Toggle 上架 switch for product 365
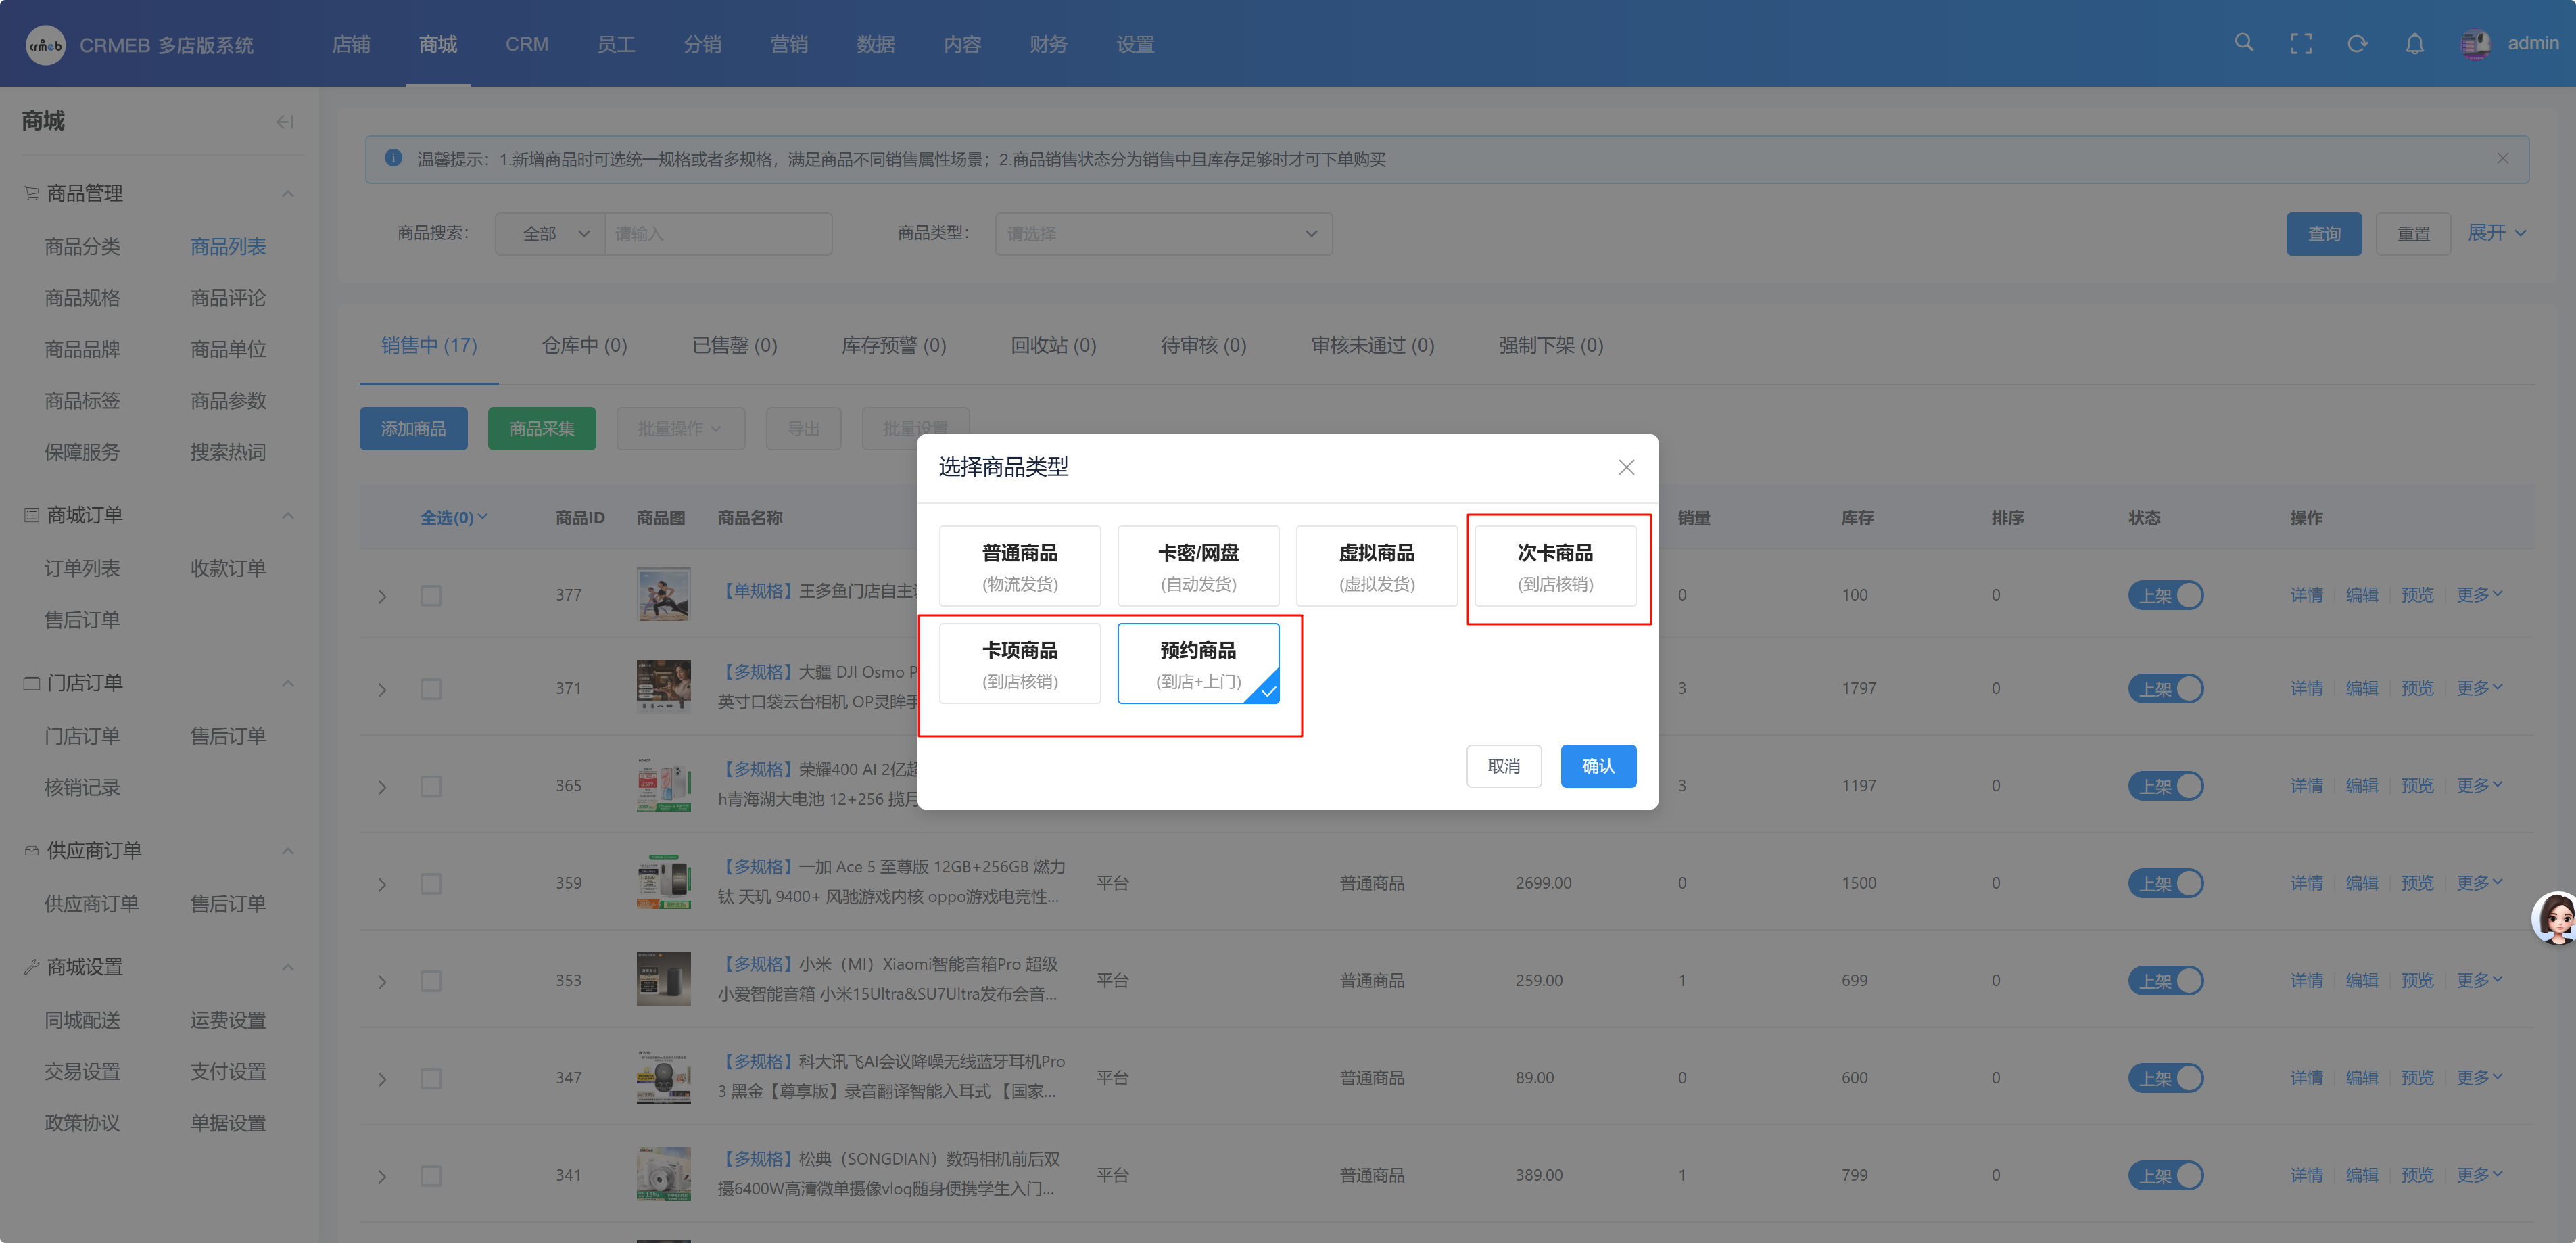This screenshot has width=2576, height=1243. [x=2165, y=786]
